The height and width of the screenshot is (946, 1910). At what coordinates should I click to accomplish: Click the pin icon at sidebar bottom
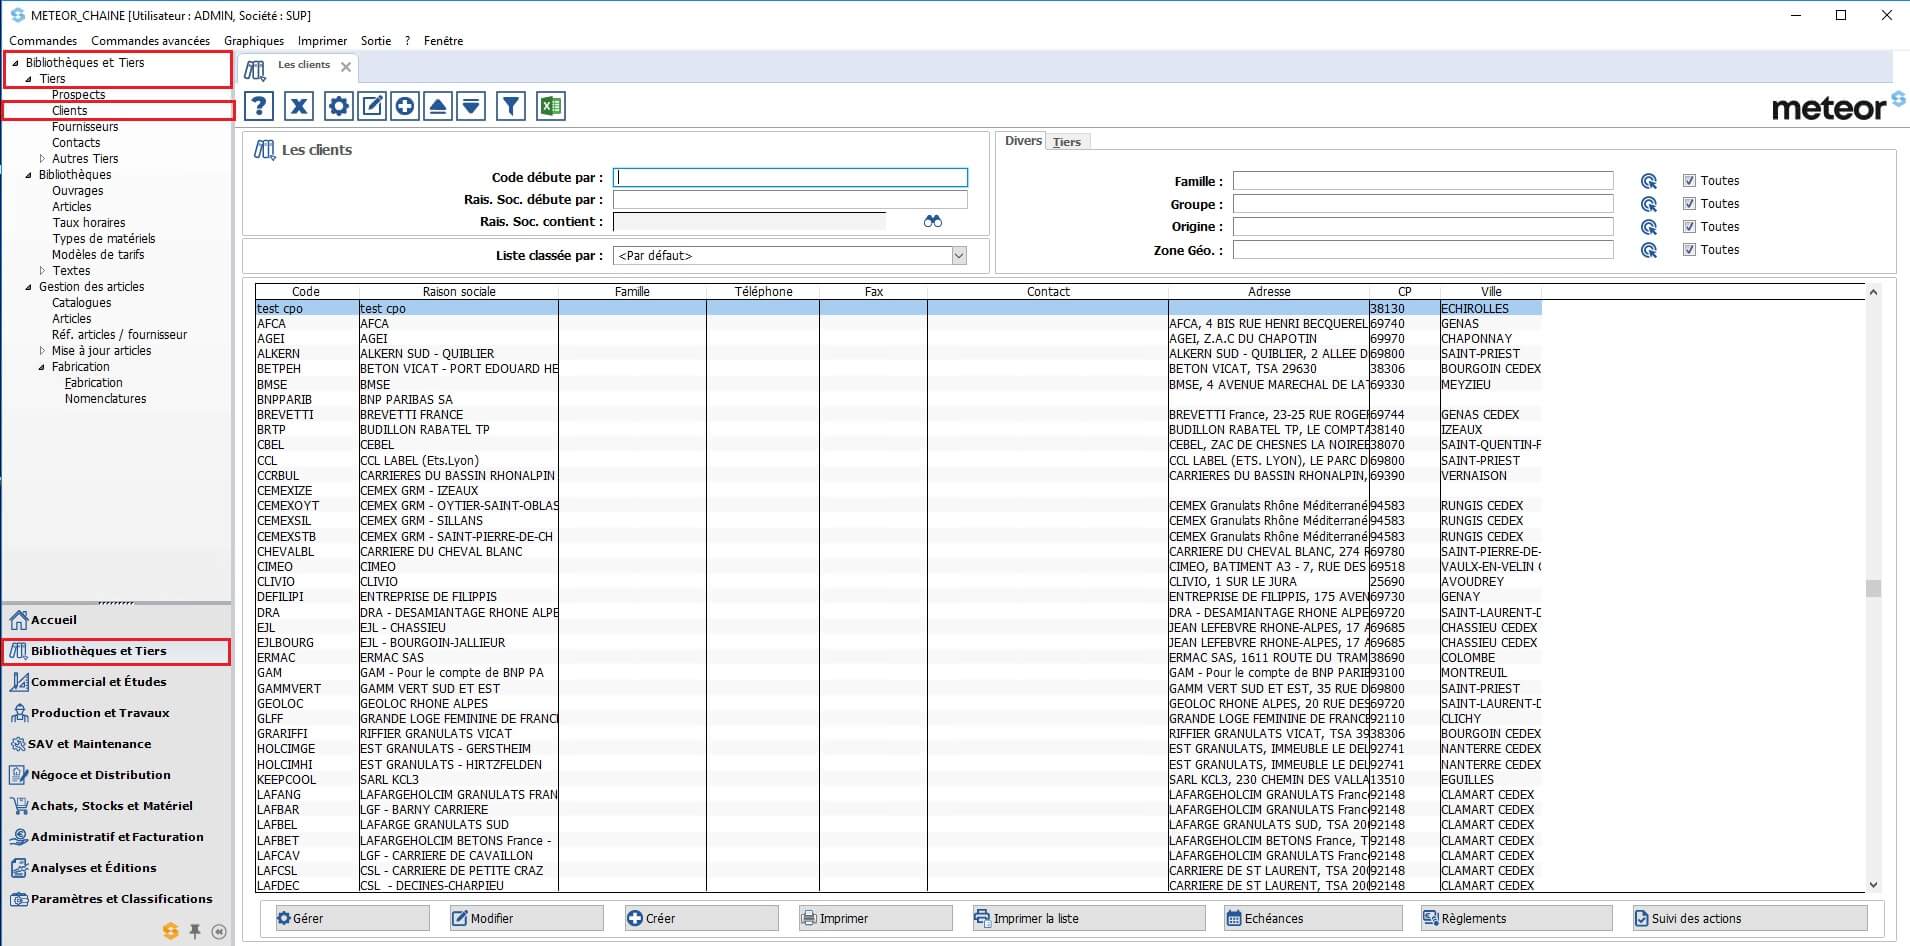[x=195, y=931]
